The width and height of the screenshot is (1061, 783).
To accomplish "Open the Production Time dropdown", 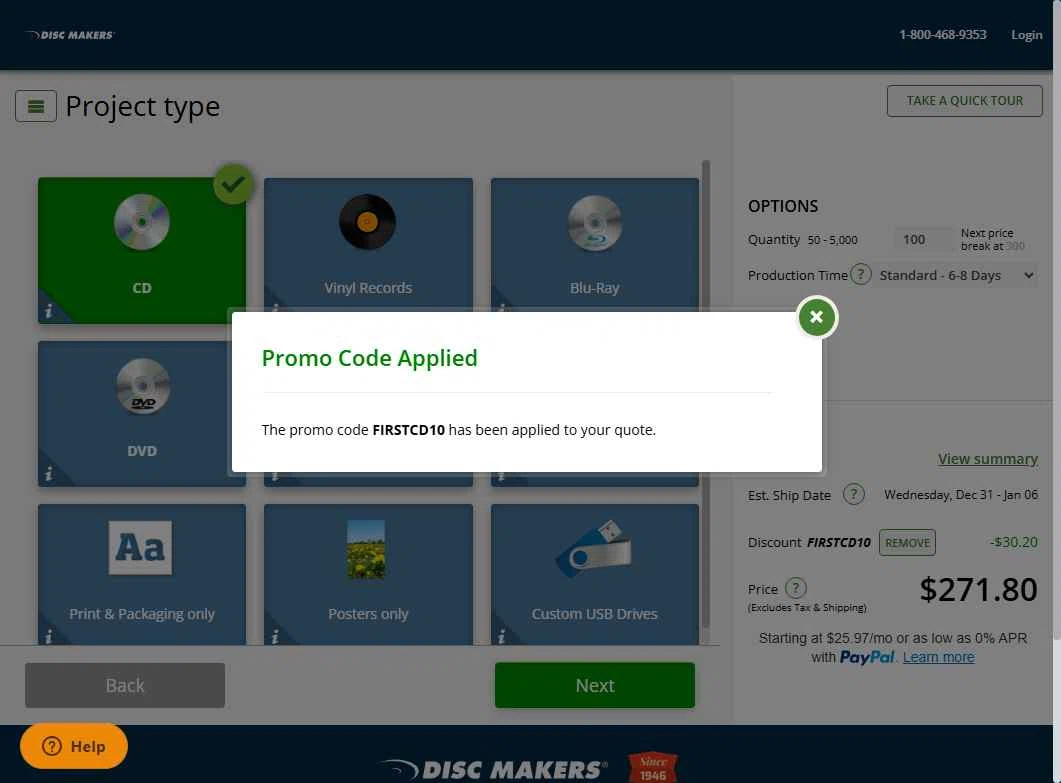I will coord(957,275).
